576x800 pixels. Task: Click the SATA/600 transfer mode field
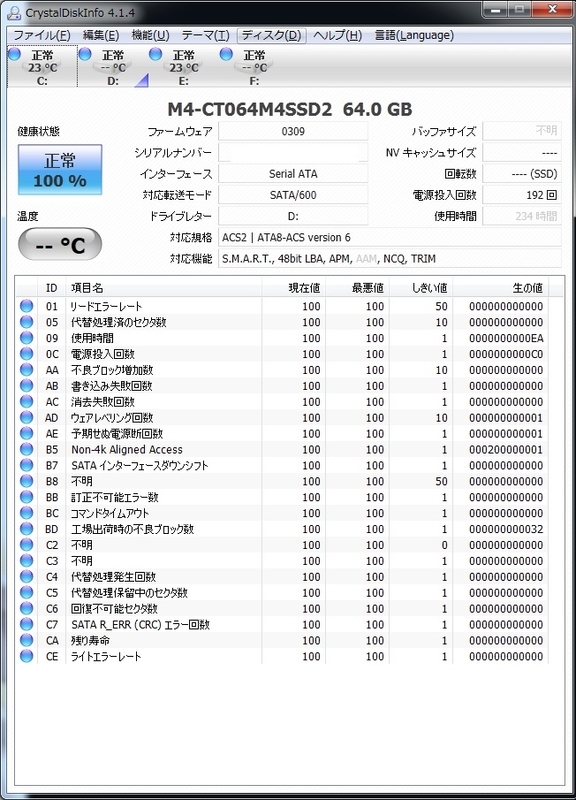point(293,195)
